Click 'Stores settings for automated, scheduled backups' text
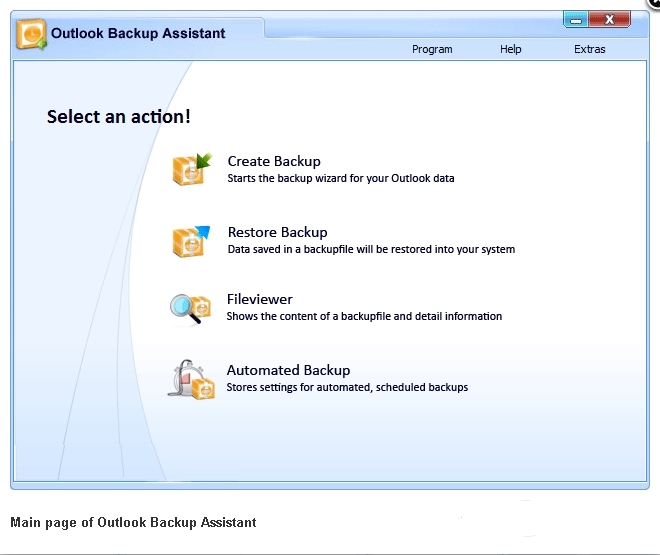This screenshot has height=555, width=660. click(347, 387)
